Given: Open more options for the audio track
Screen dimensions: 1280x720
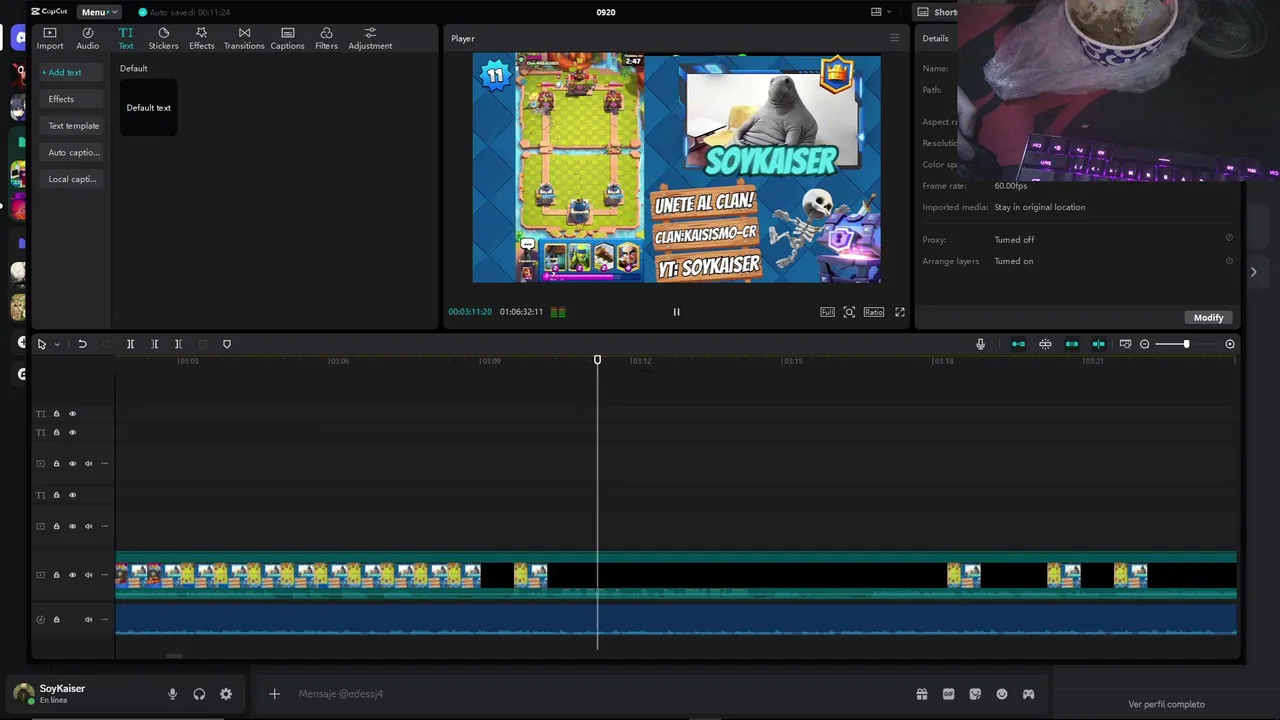Looking at the screenshot, I should pos(104,620).
